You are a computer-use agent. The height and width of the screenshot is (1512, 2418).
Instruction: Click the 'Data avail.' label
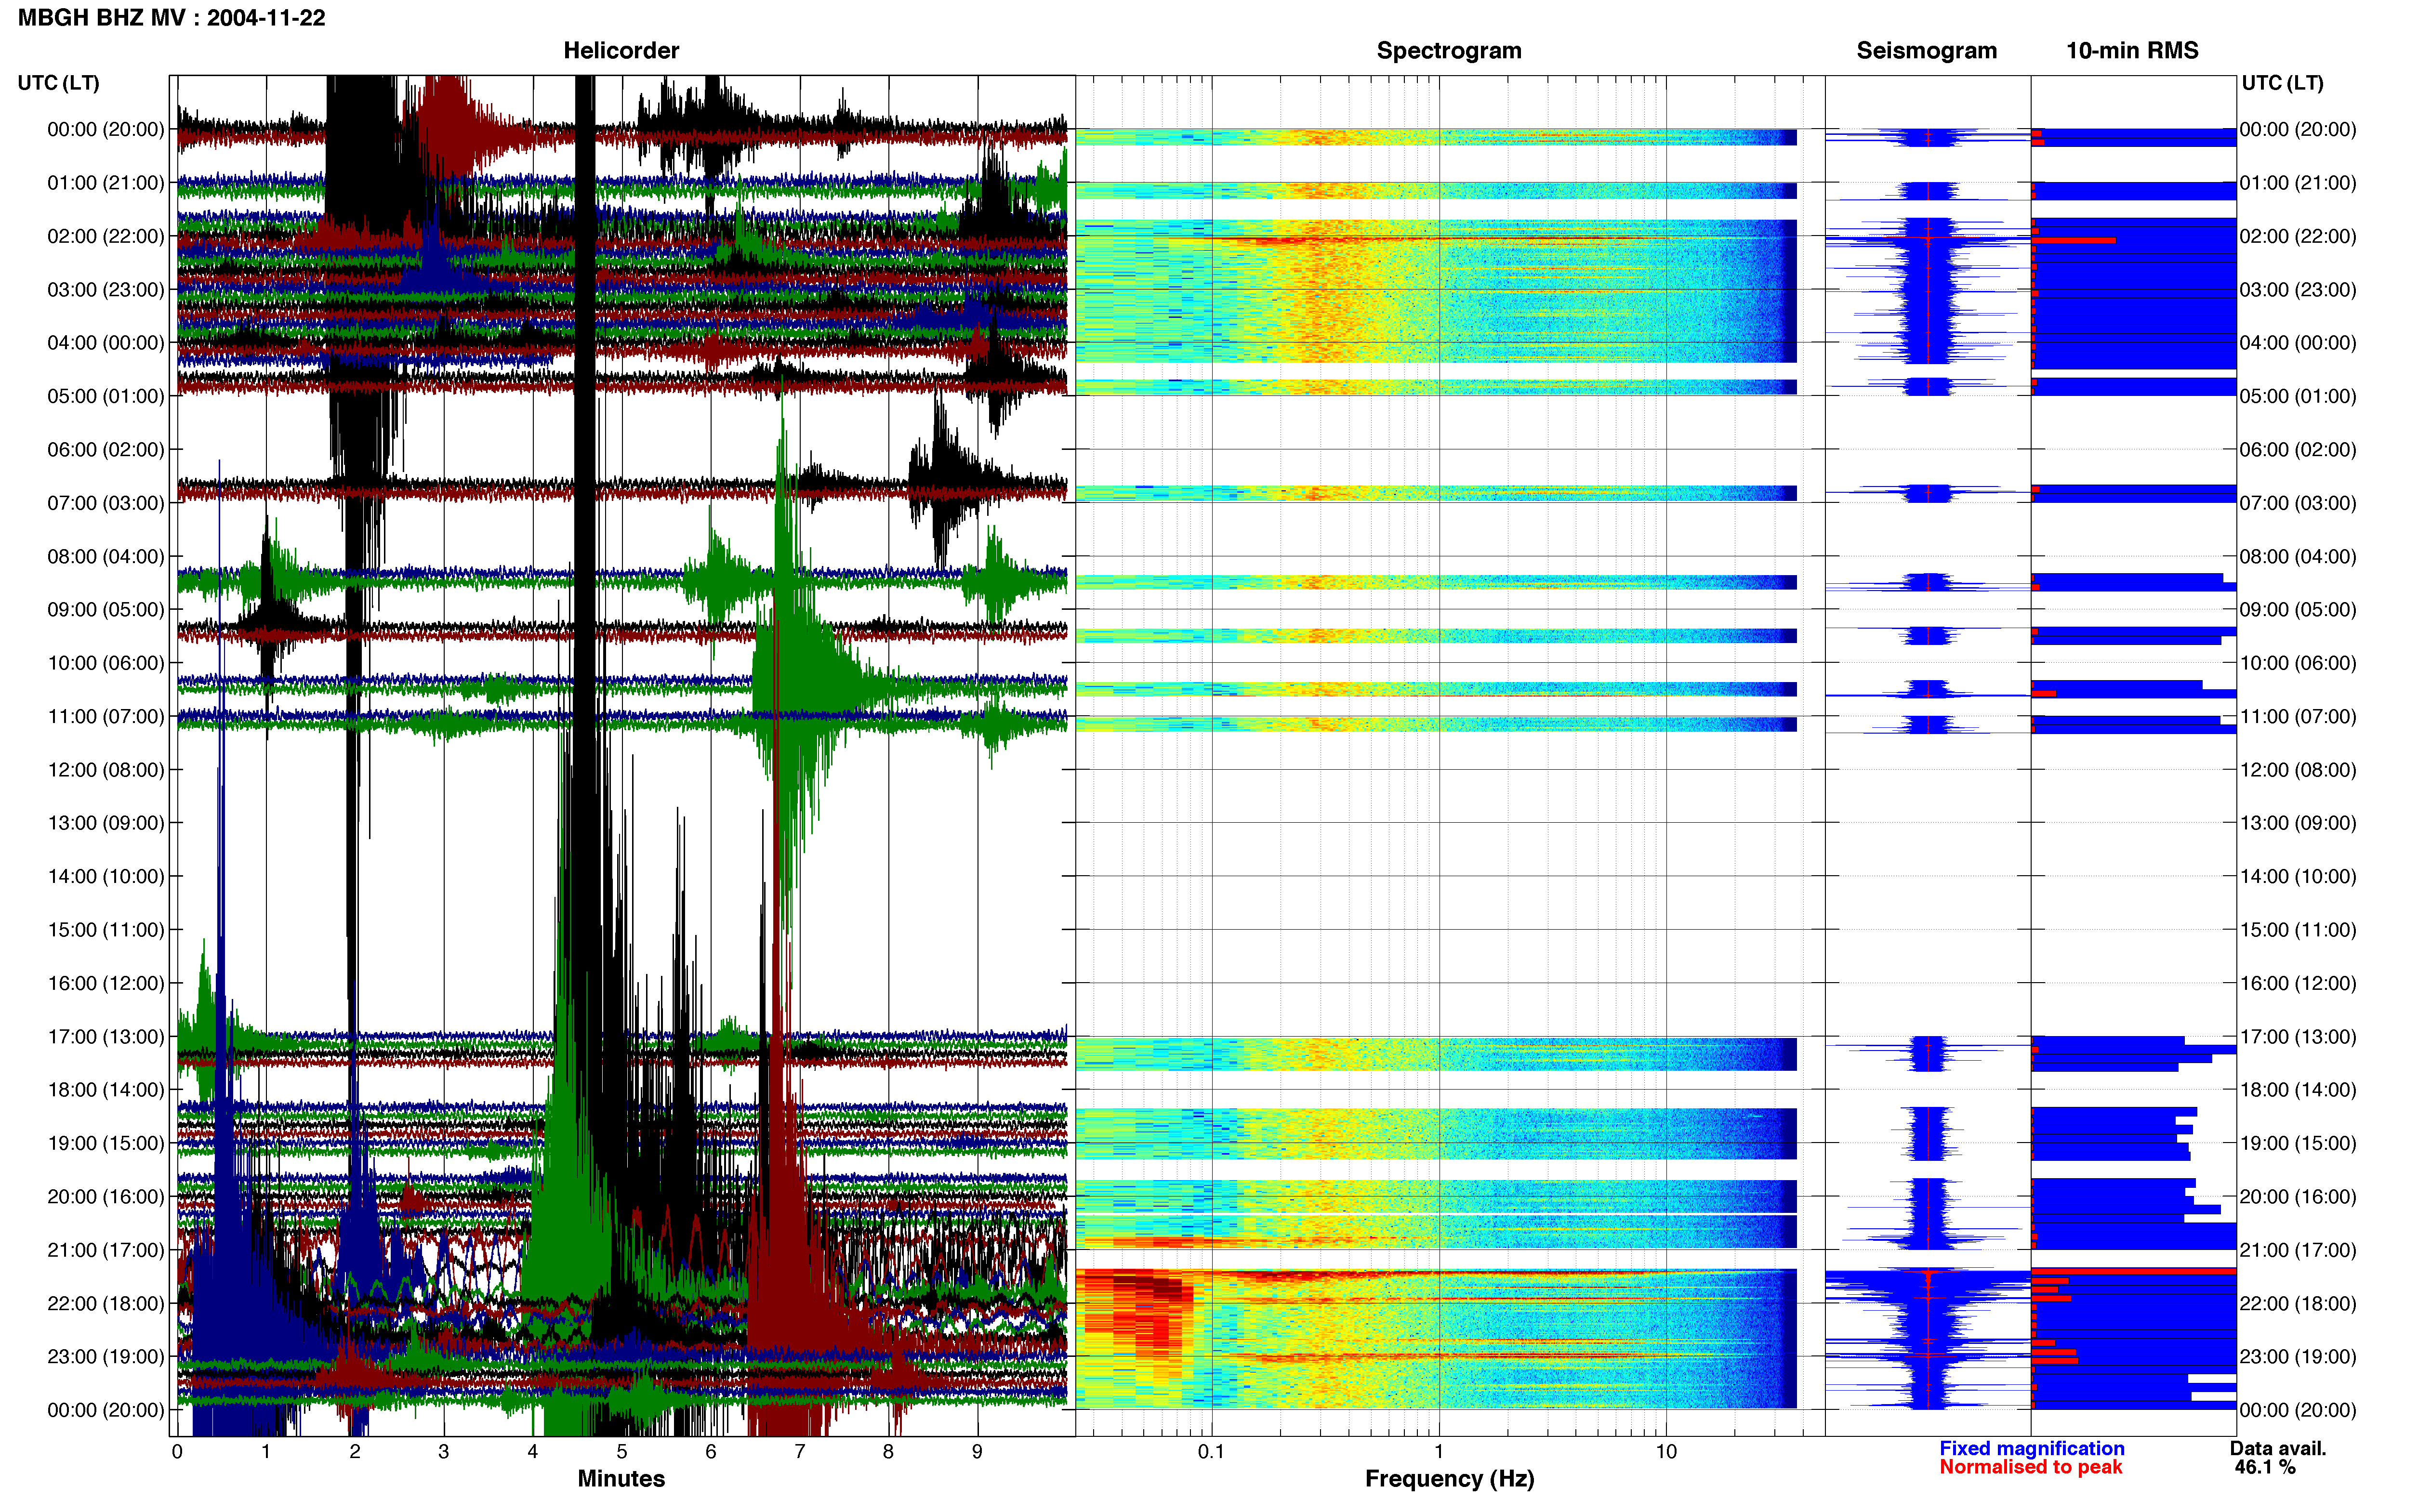tap(2278, 1448)
